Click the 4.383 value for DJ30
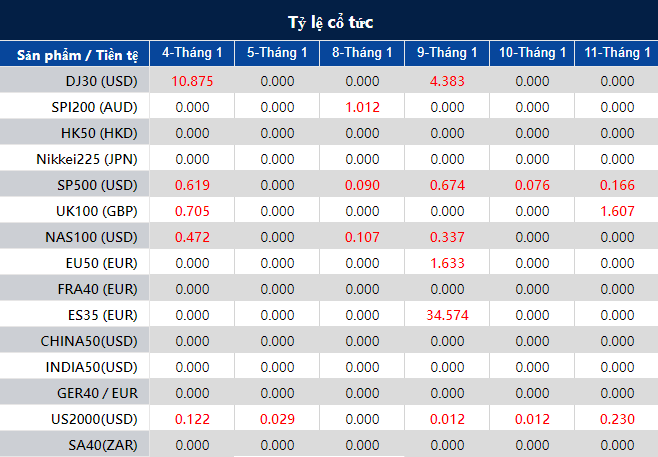Viewport: 658px width, 457px height. tap(447, 81)
